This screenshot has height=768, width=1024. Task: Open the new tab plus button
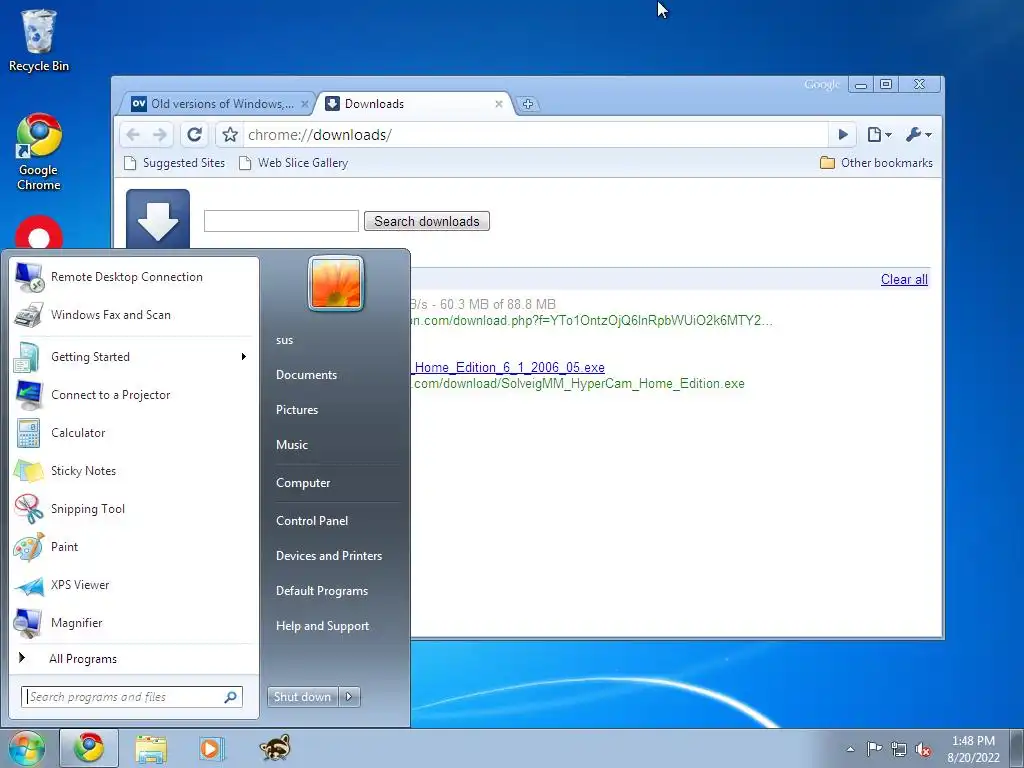tap(528, 104)
